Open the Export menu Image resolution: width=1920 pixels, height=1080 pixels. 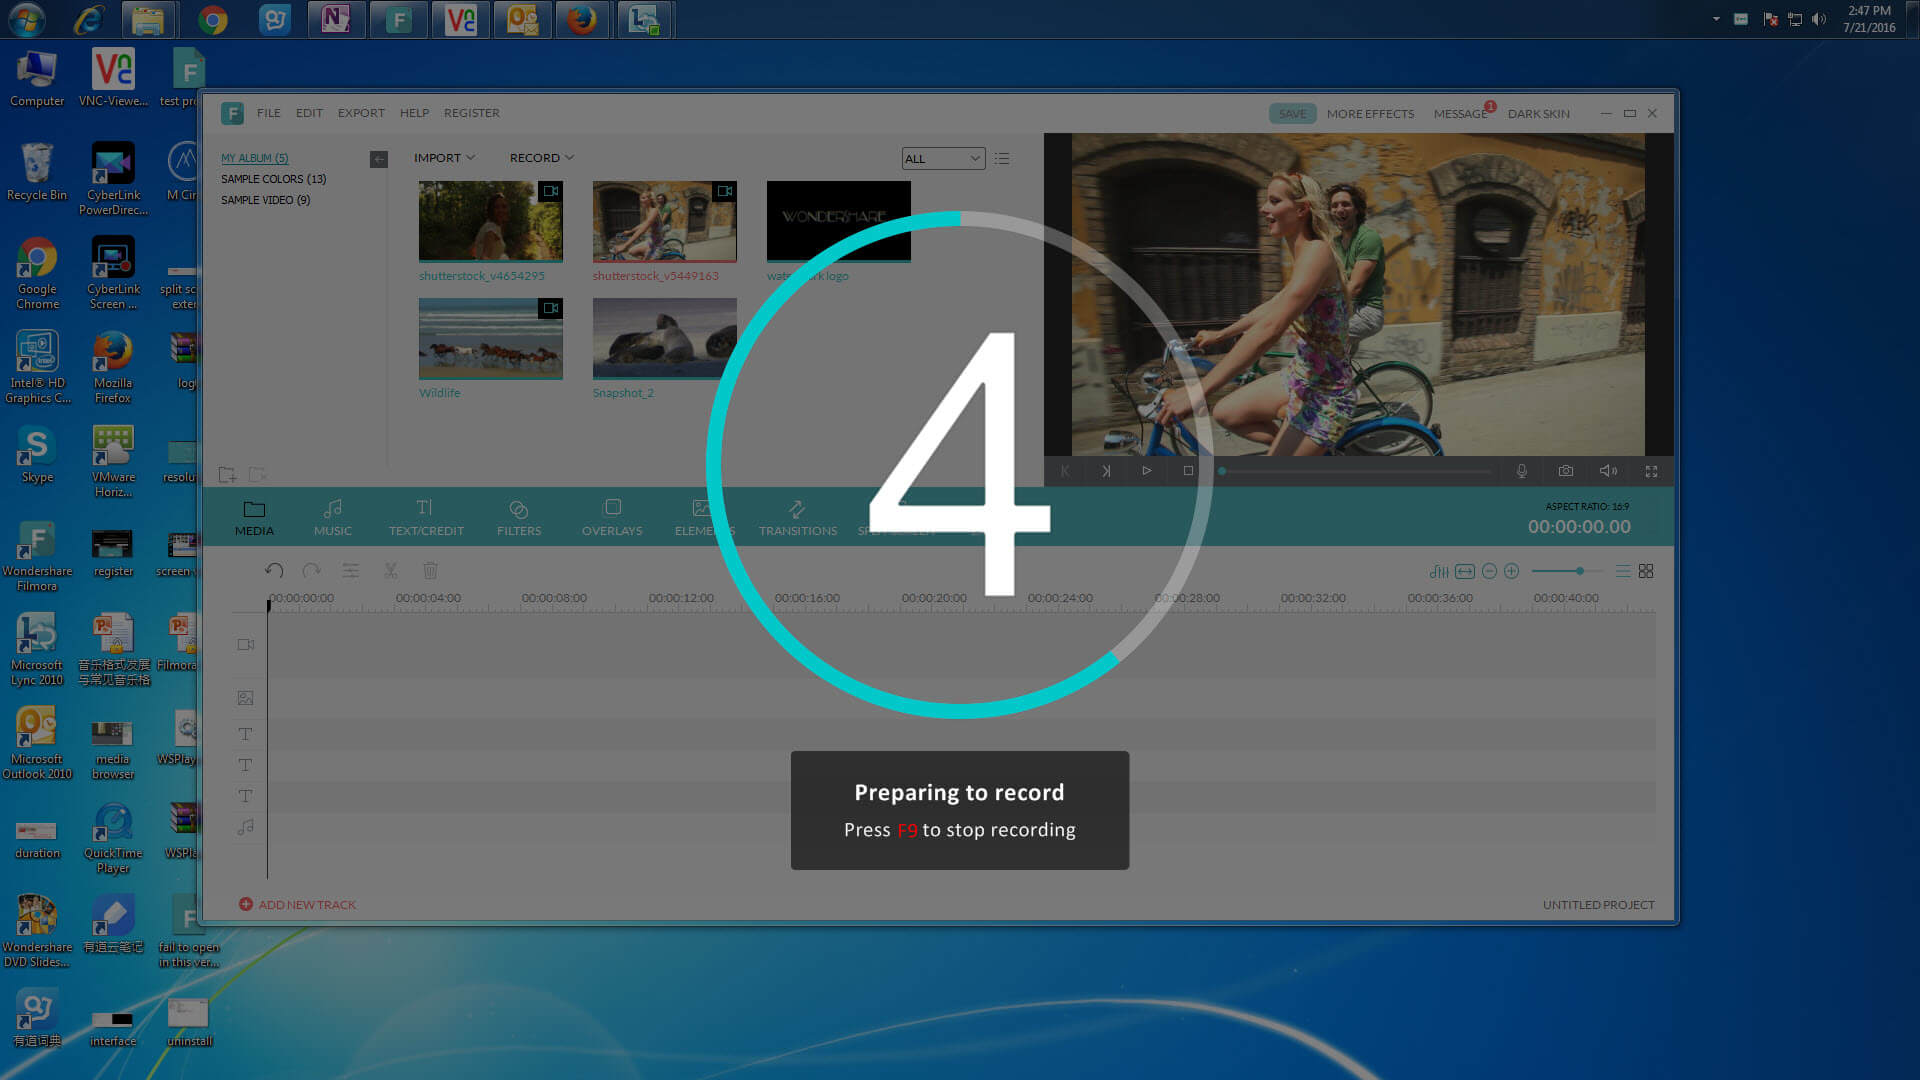pyautogui.click(x=361, y=113)
